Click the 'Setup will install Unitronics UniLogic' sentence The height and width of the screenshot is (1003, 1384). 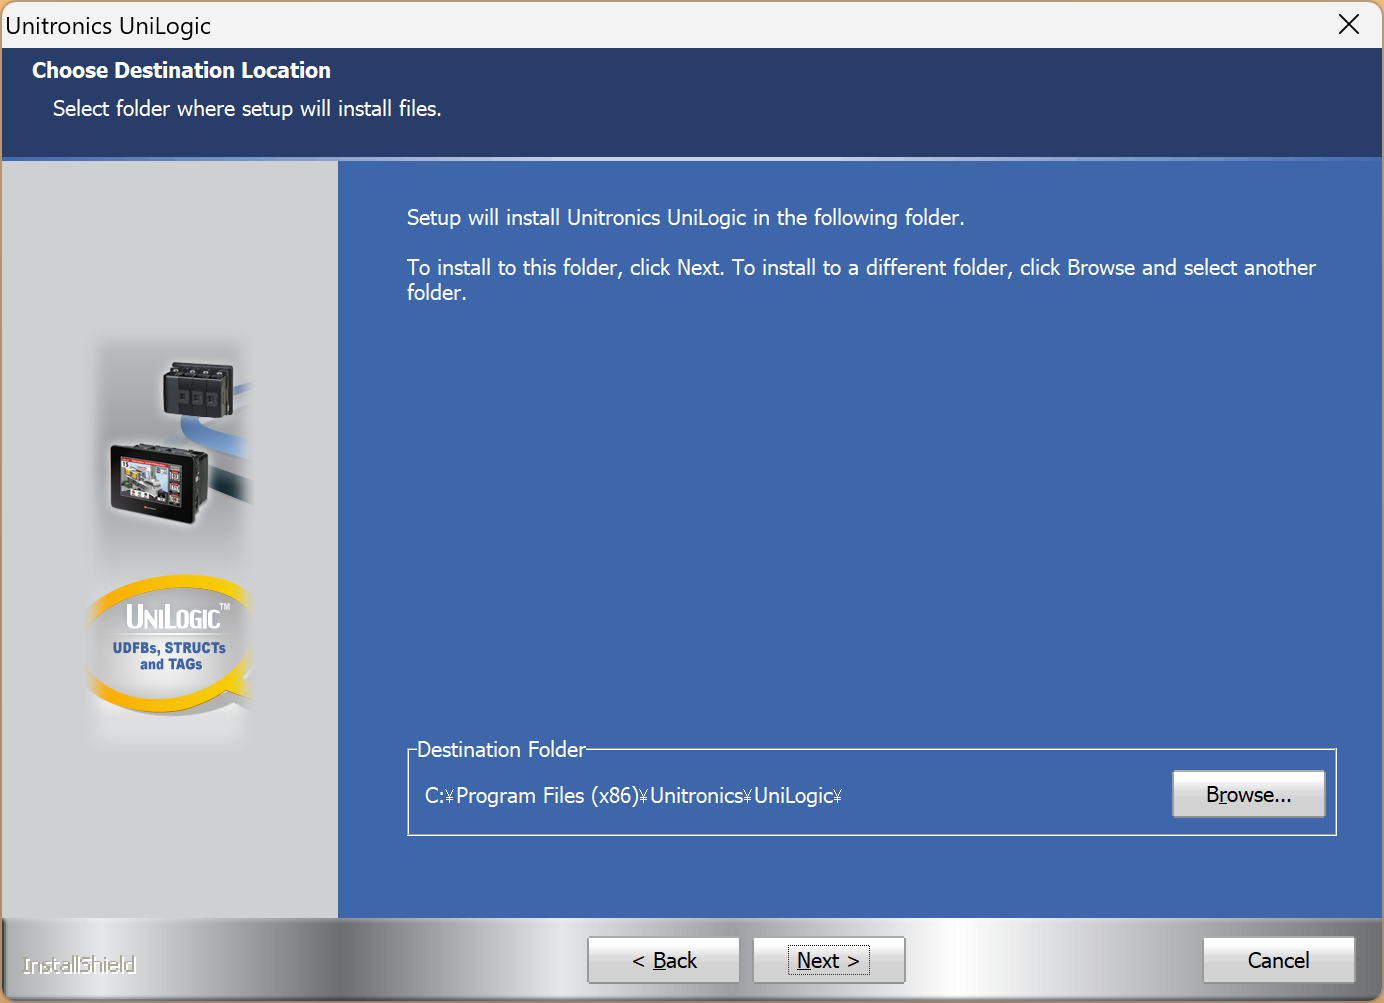(x=685, y=217)
